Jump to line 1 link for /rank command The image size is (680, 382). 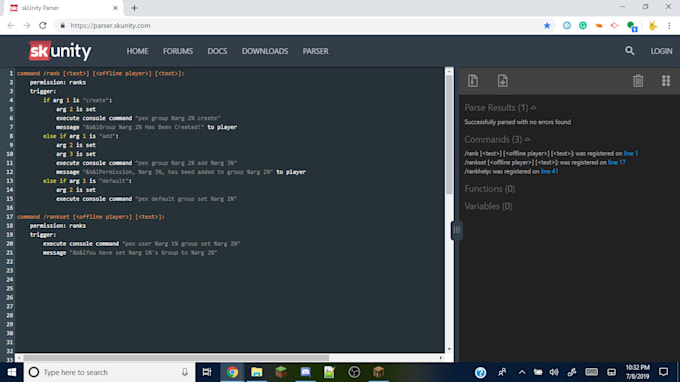point(631,153)
